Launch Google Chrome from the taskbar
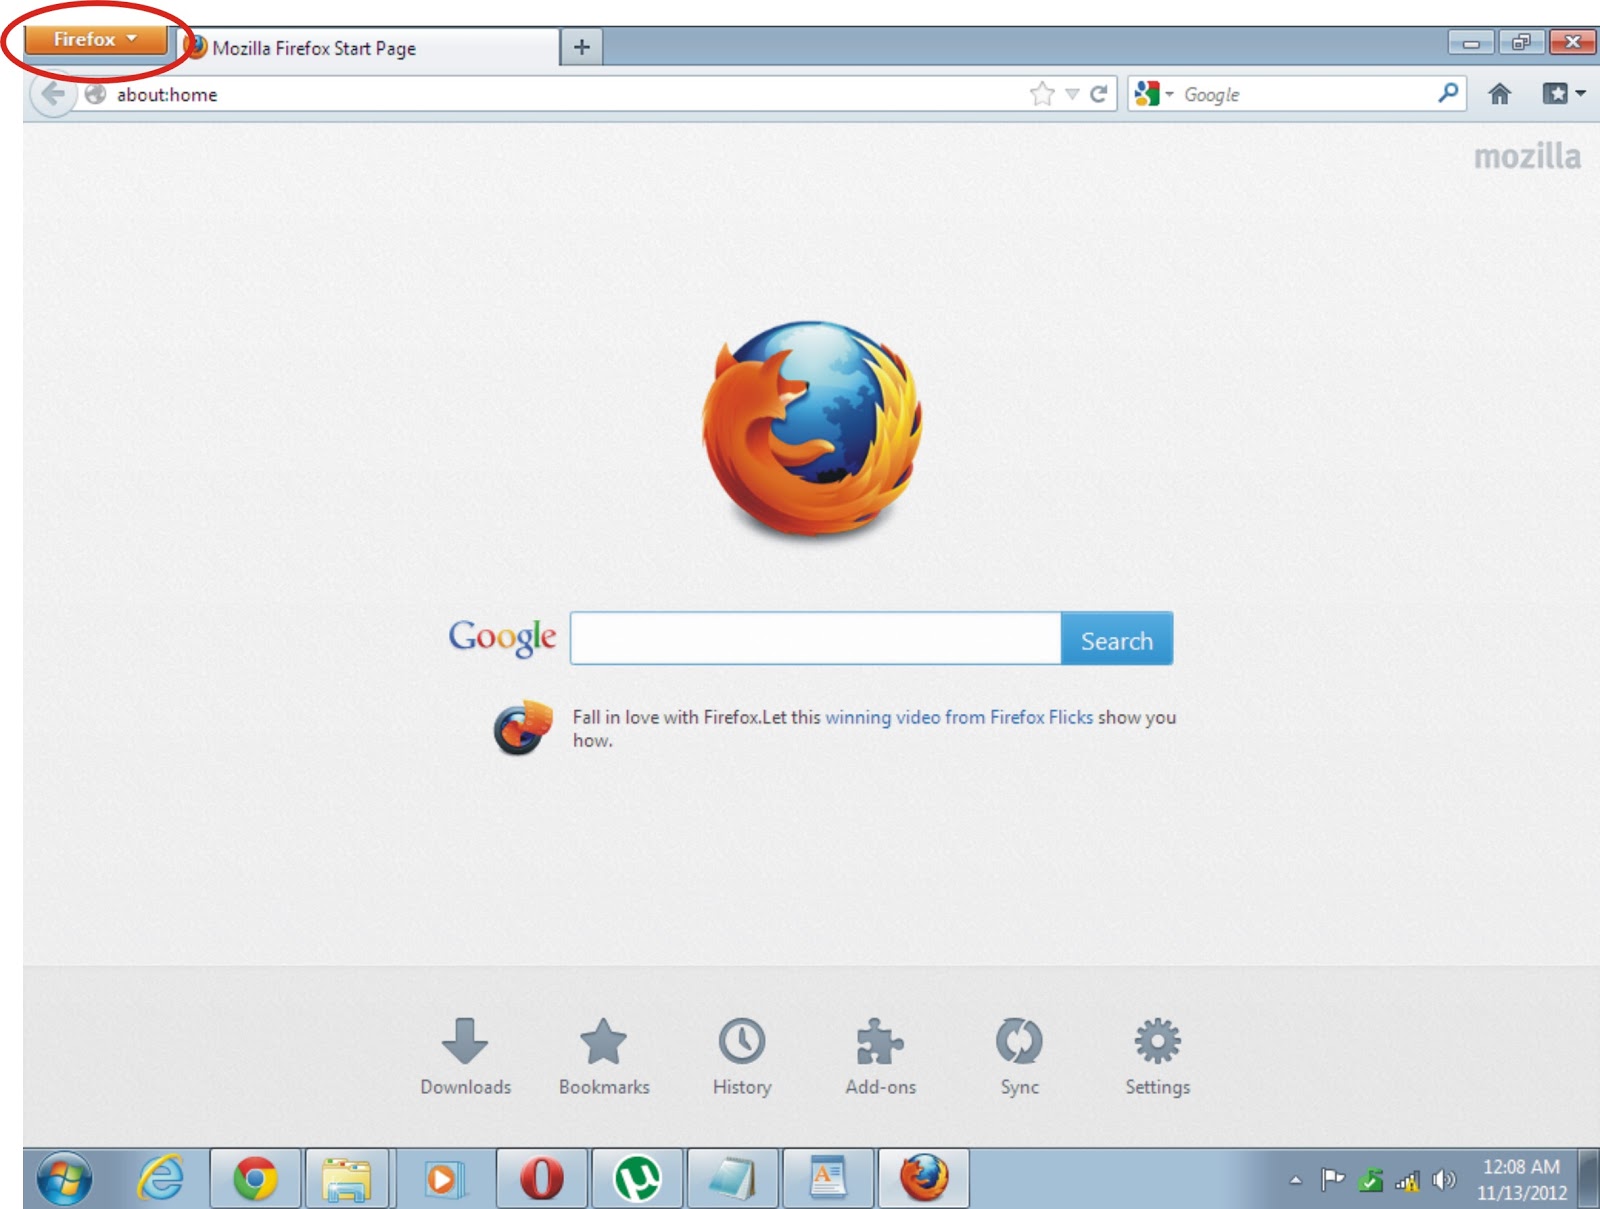This screenshot has width=1600, height=1209. [255, 1178]
